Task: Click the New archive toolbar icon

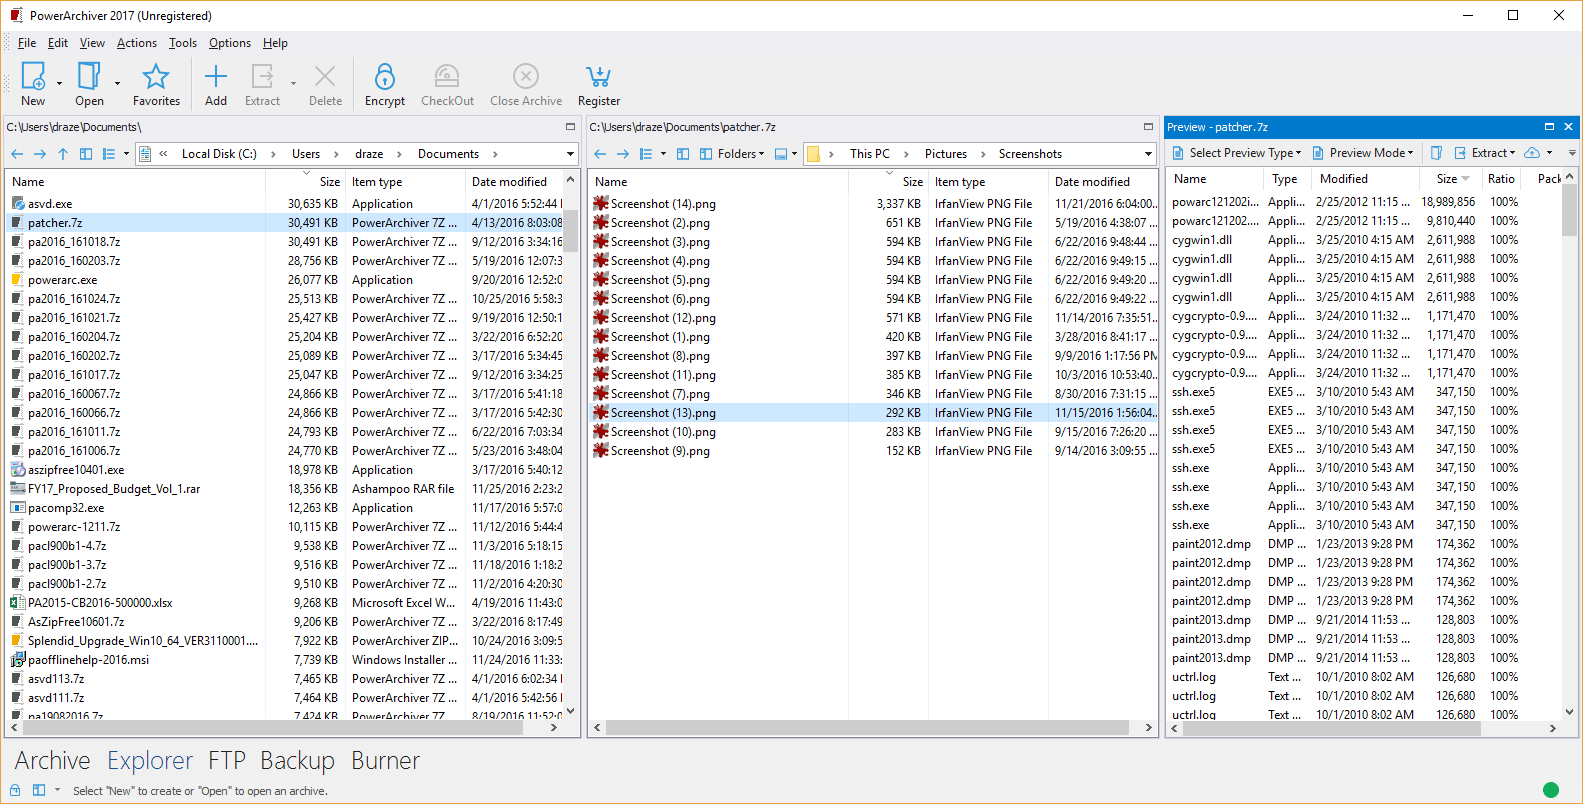Action: 33,77
